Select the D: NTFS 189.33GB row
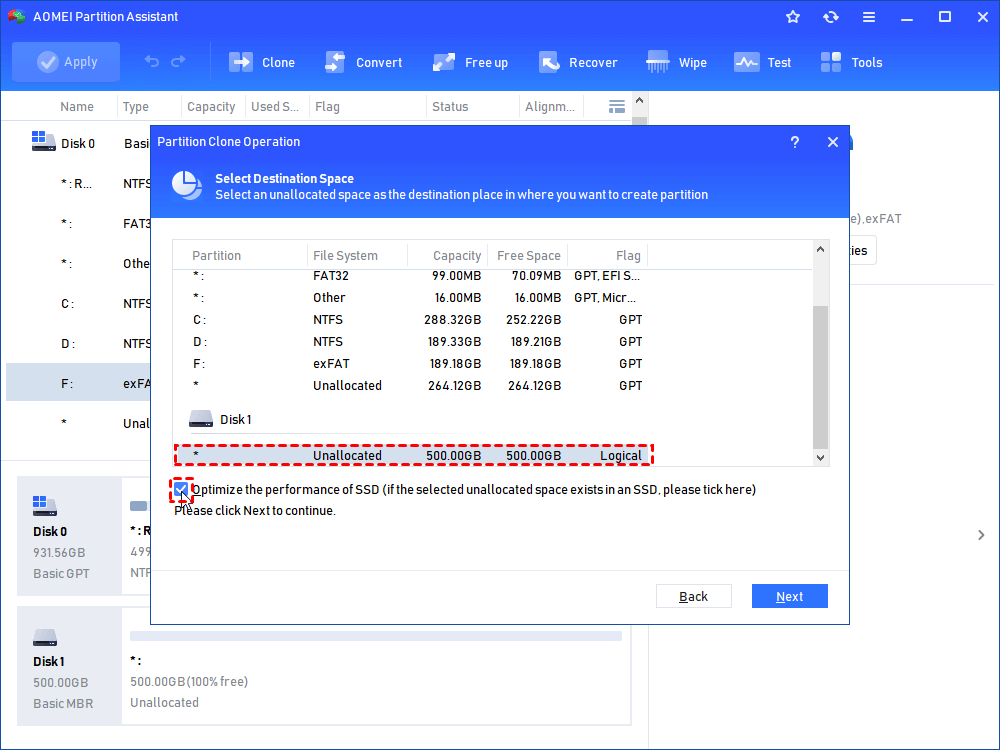This screenshot has height=750, width=1000. pyautogui.click(x=413, y=342)
